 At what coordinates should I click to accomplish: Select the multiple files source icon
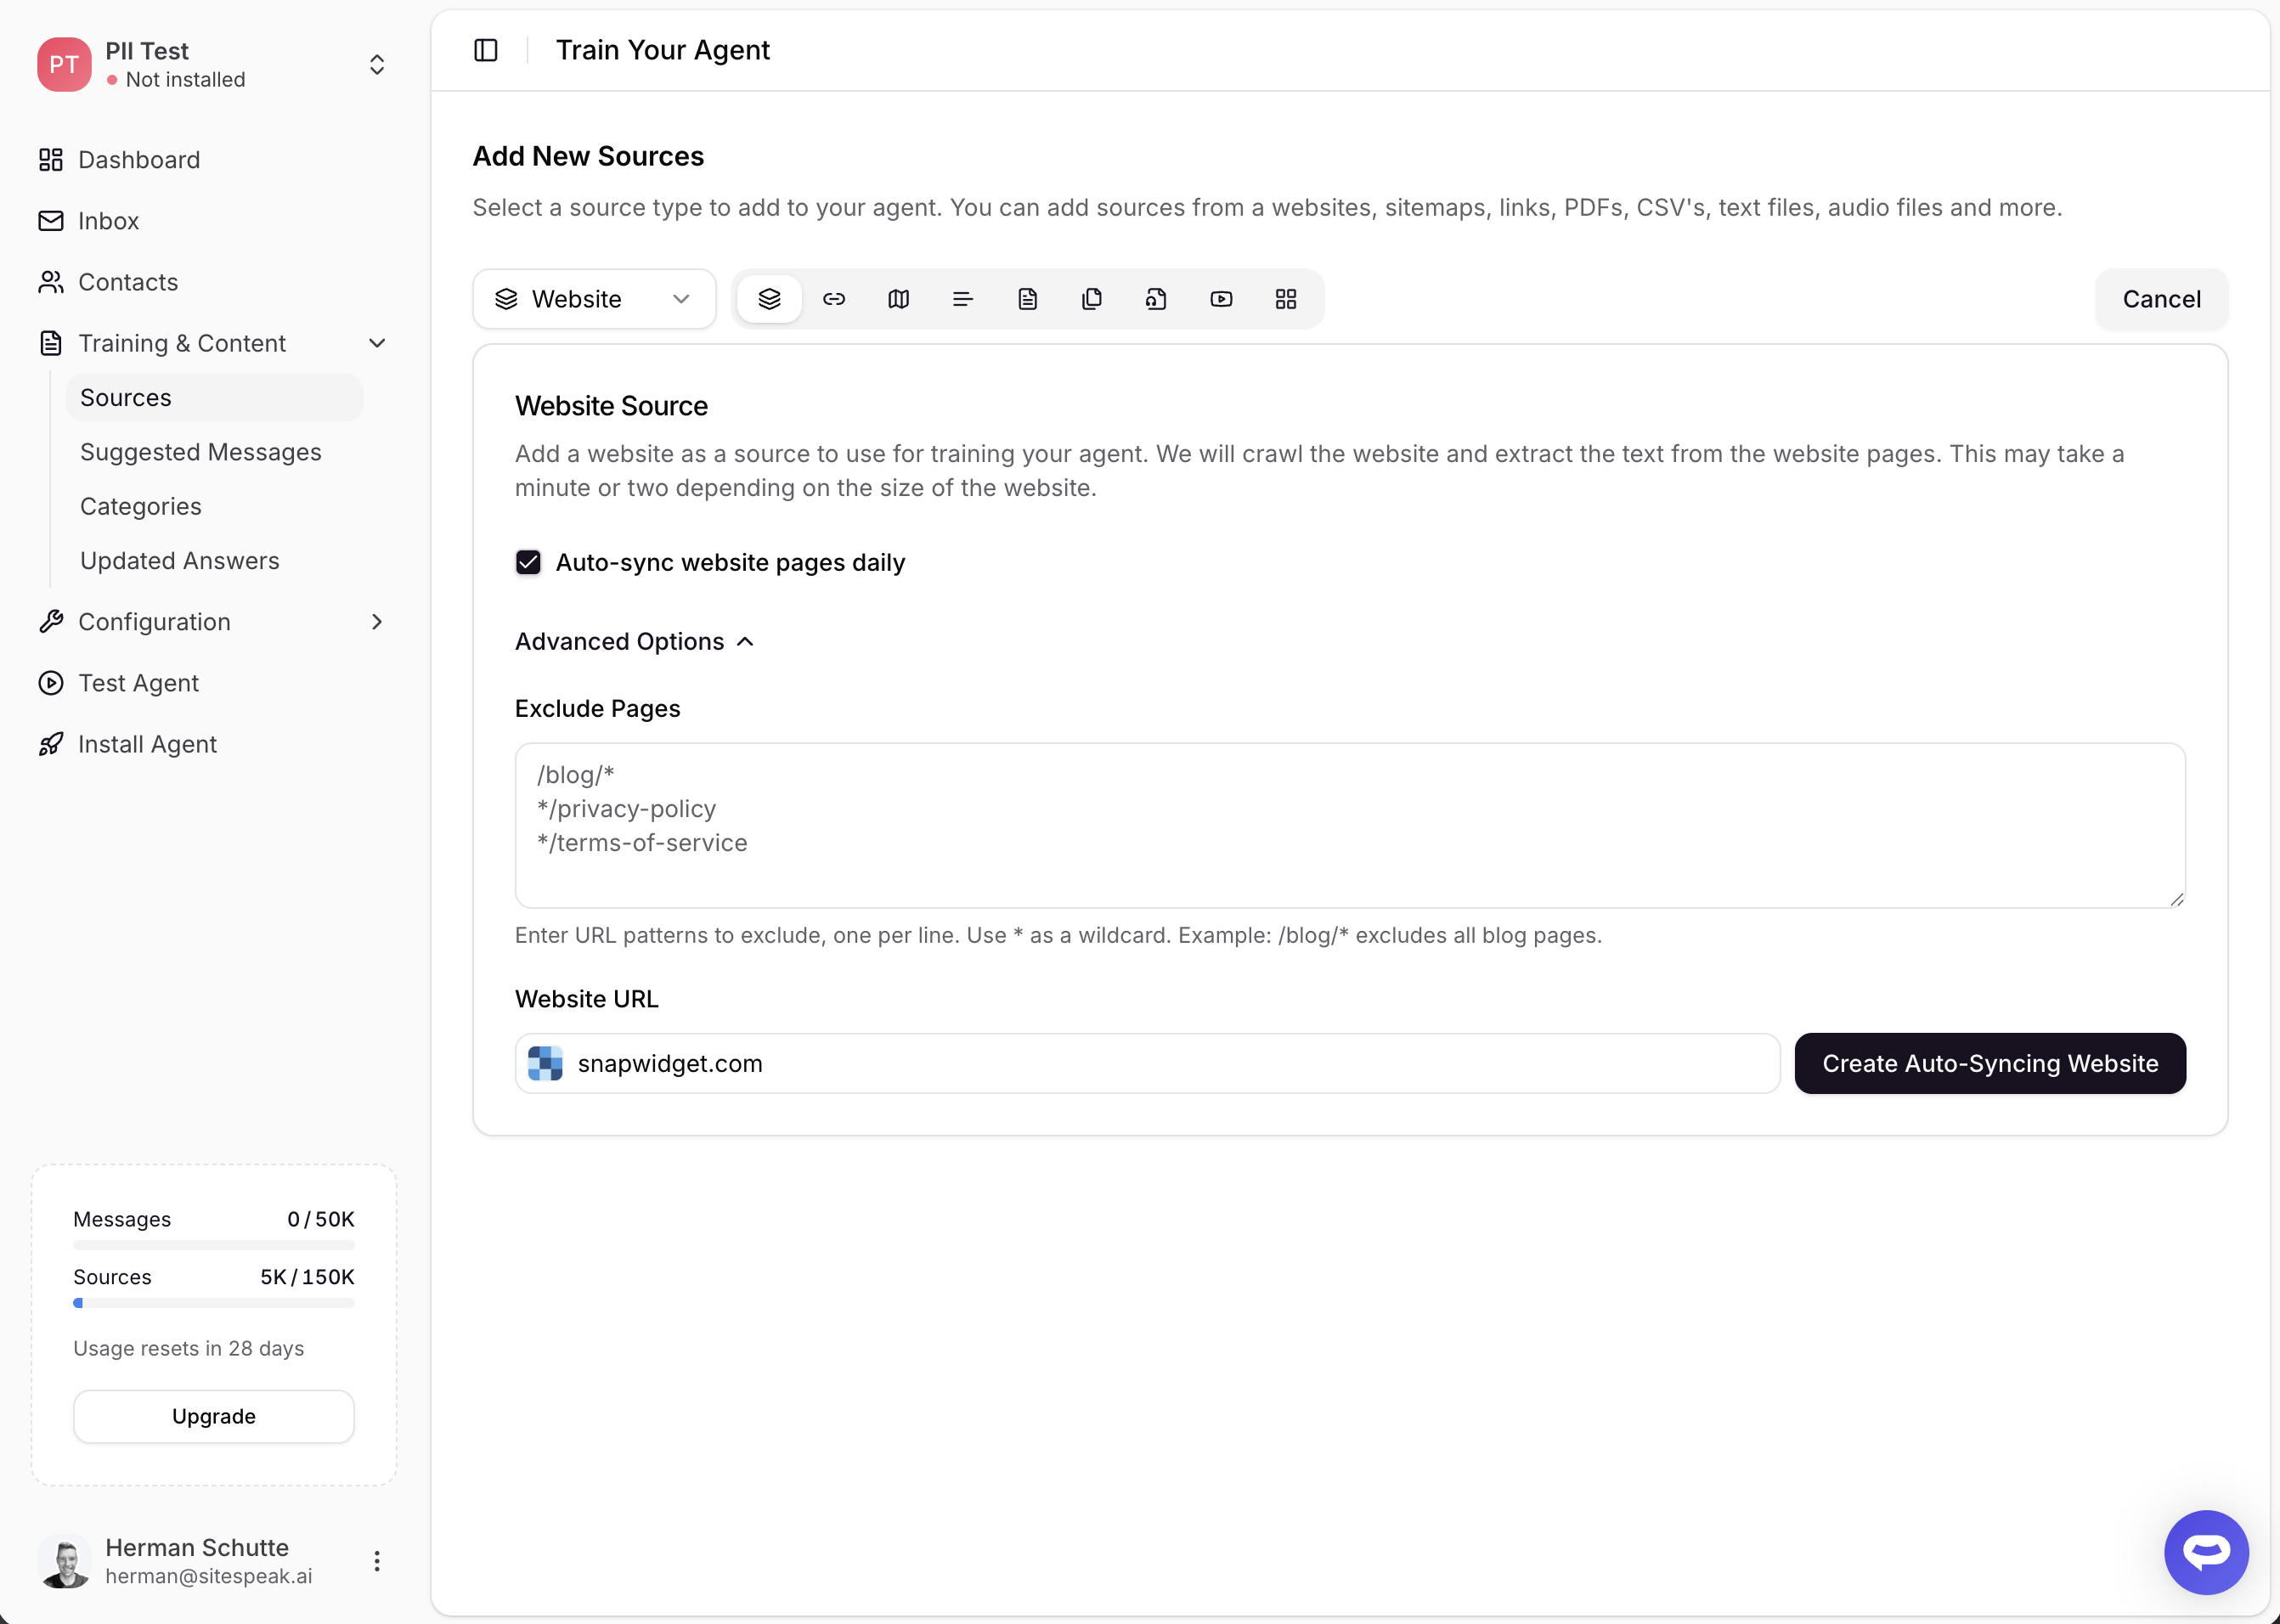point(1092,299)
